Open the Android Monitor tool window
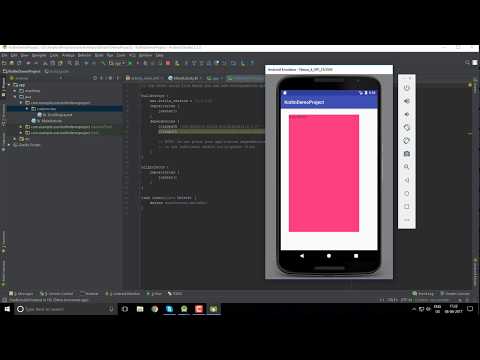 [x=123, y=293]
